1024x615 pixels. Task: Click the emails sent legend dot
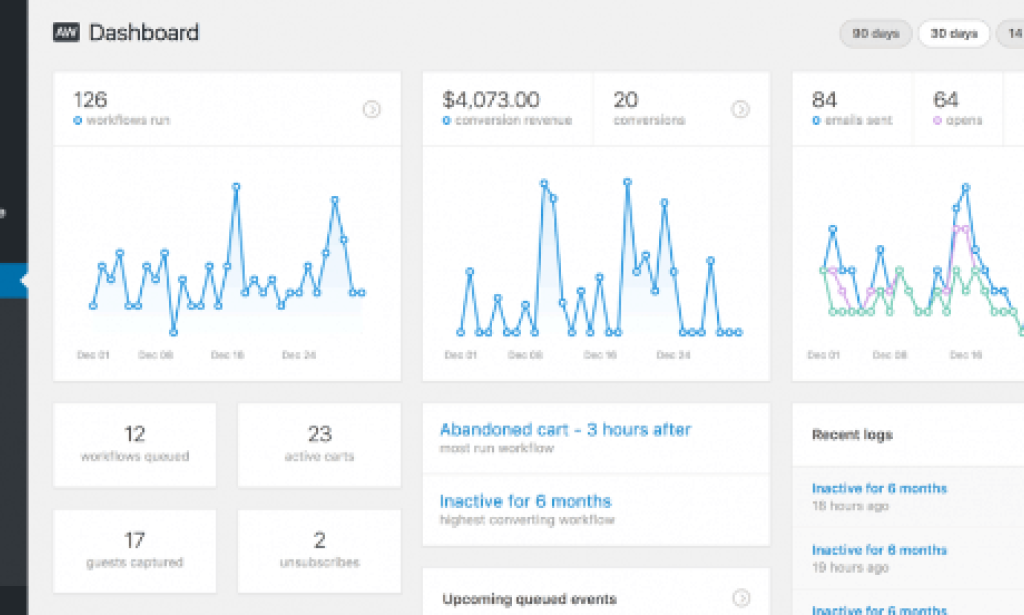pyautogui.click(x=816, y=121)
